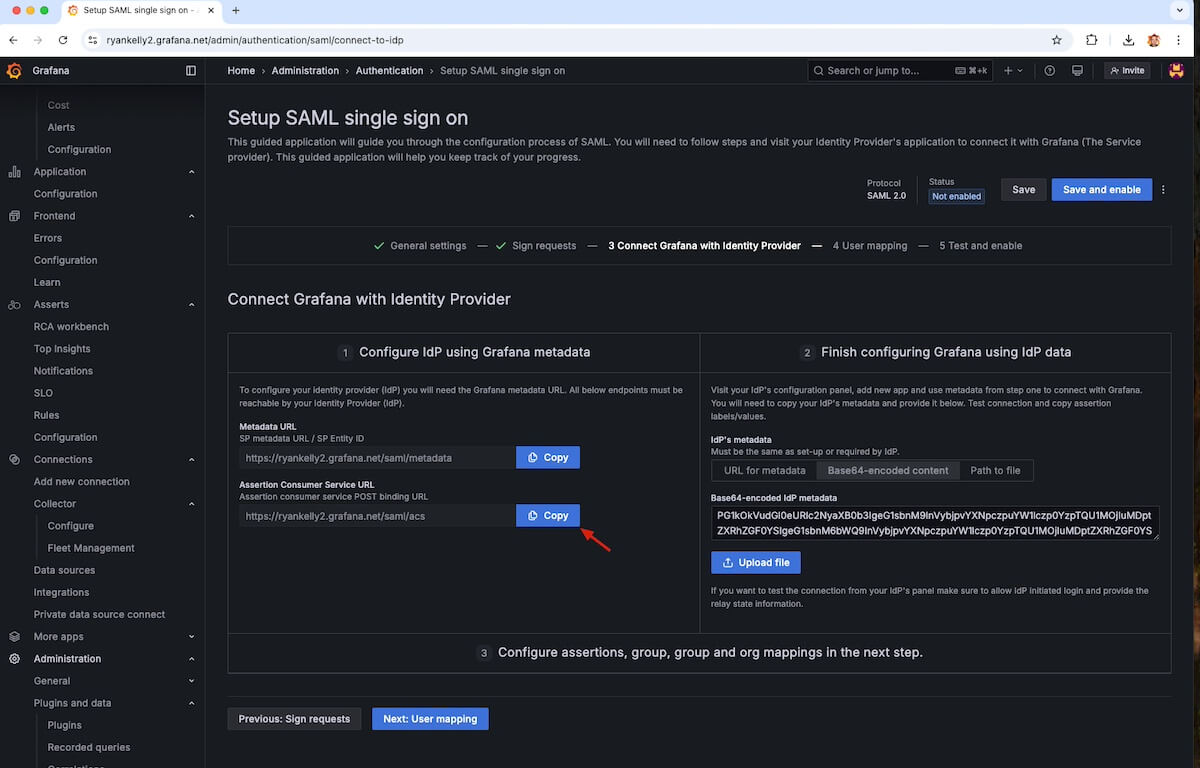Select the Path to file option

995,470
